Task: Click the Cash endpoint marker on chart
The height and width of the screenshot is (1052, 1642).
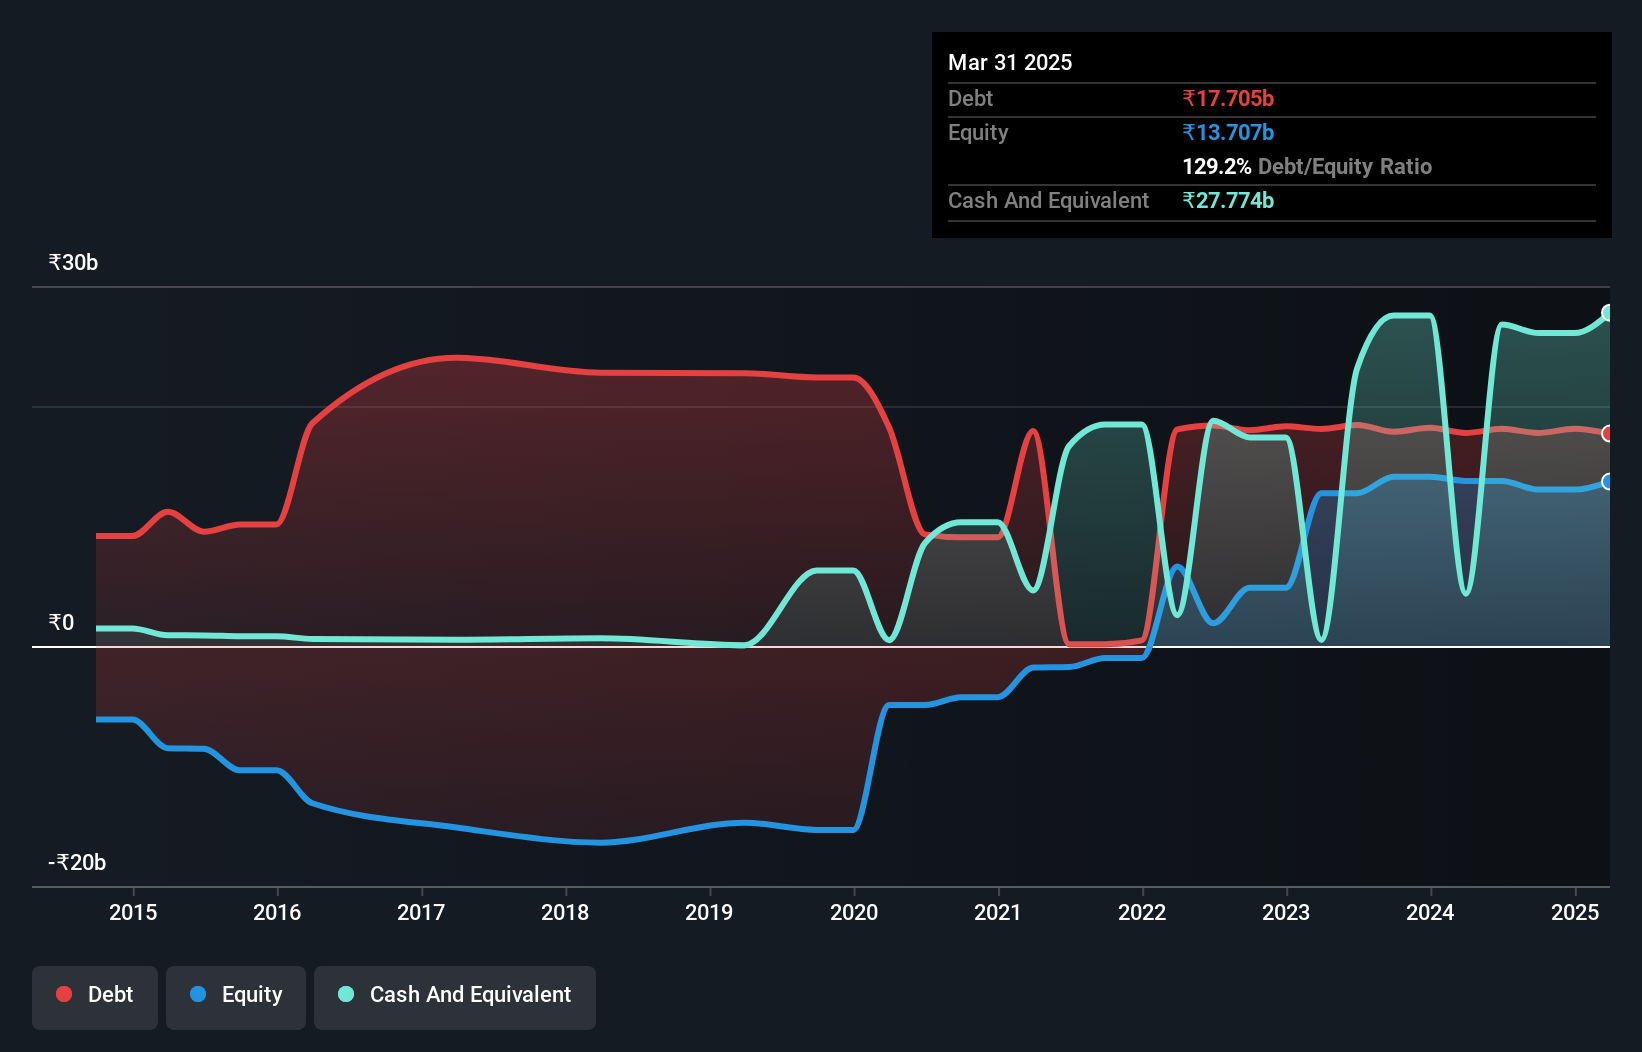Action: (x=1608, y=313)
